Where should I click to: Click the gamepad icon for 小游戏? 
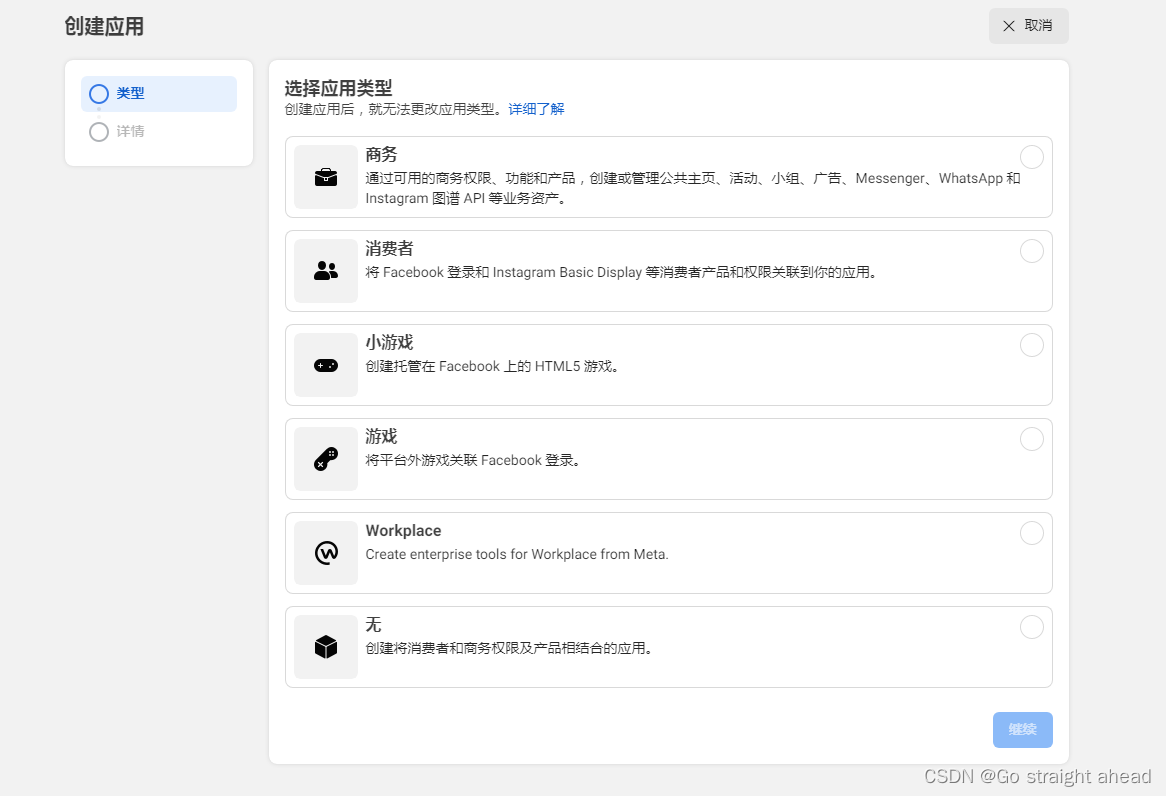pyautogui.click(x=326, y=365)
